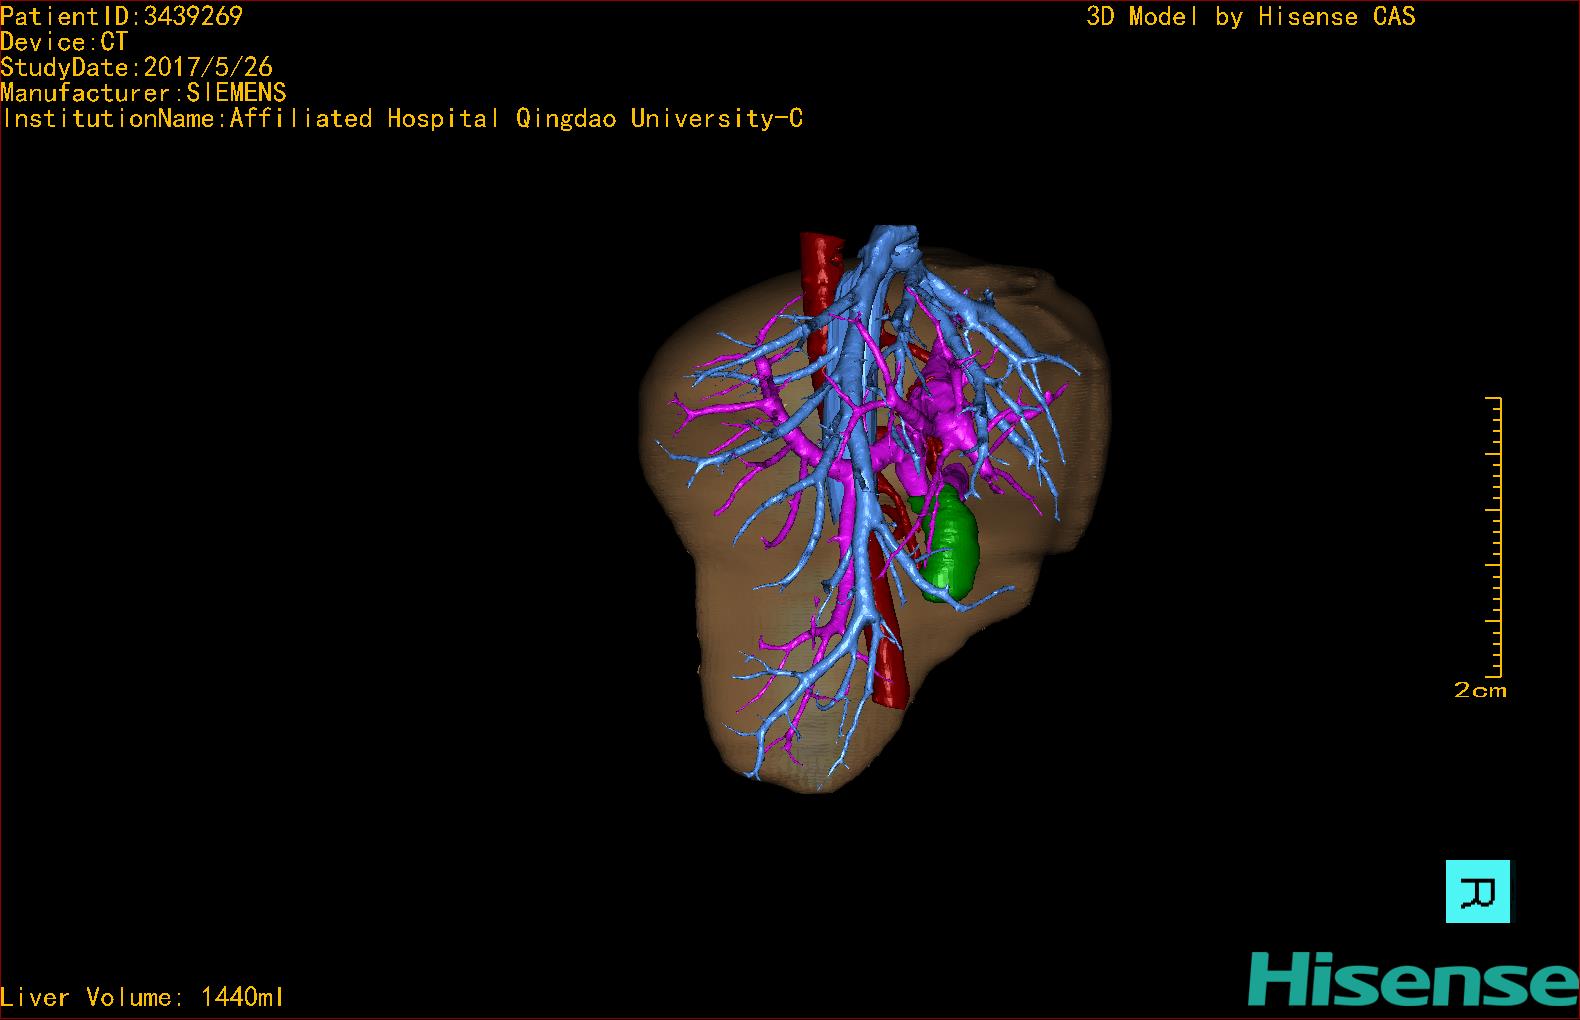Click the "PatientID:3439269" text
Screen dimensions: 1580x1020
point(121,16)
